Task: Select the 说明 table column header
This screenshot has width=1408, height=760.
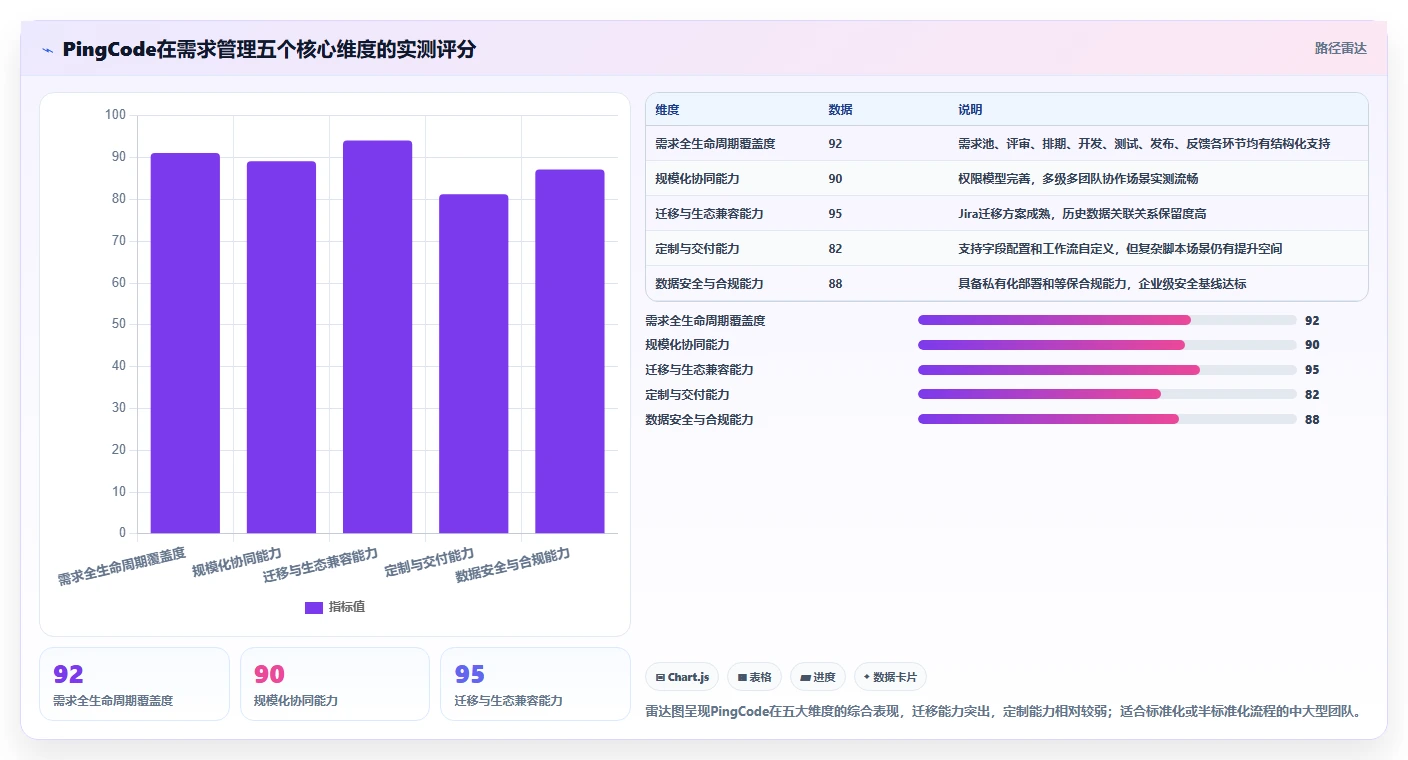Action: point(970,110)
